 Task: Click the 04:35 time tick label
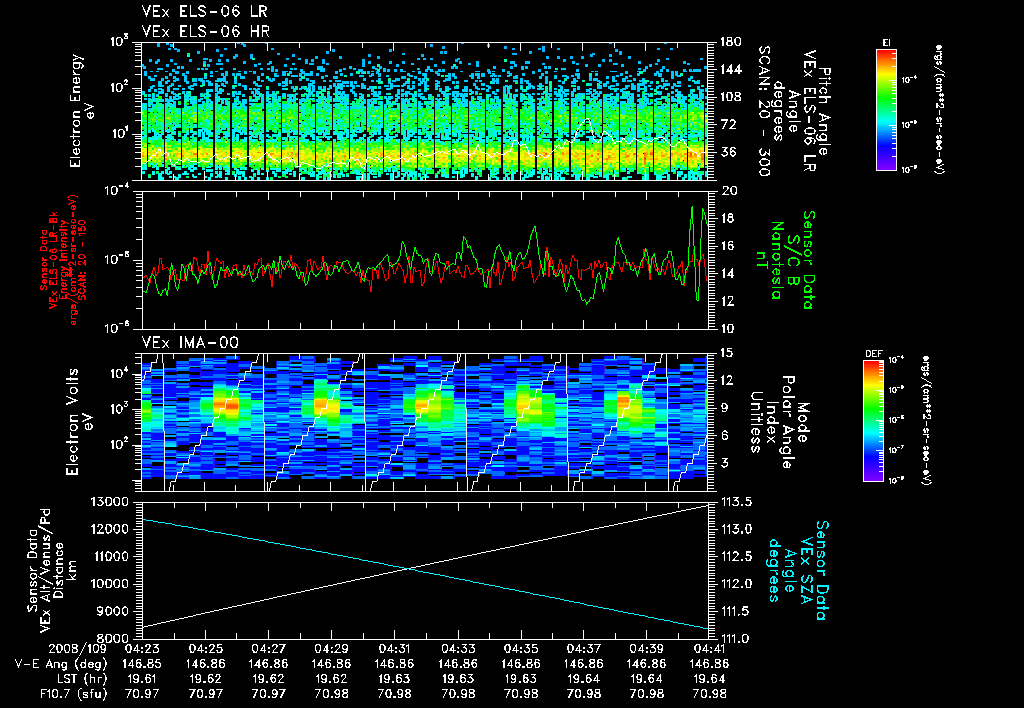pyautogui.click(x=521, y=649)
